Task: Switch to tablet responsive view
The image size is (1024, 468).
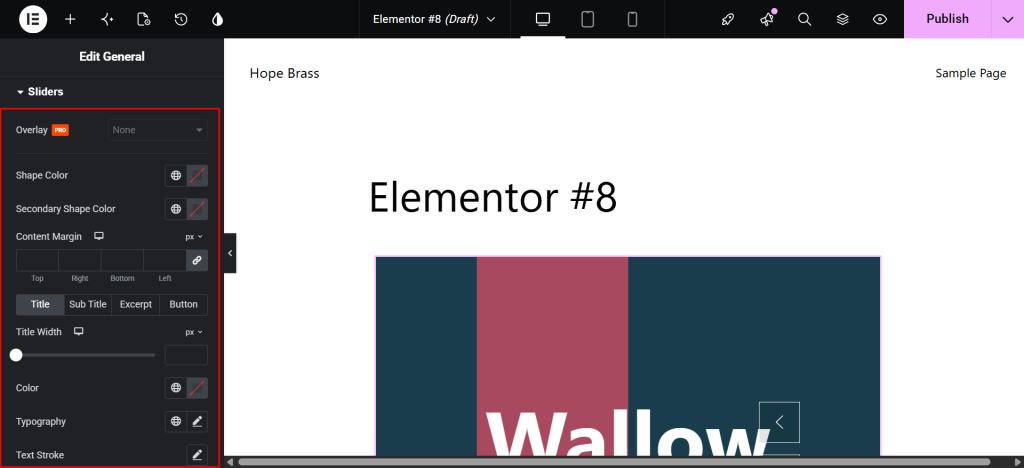Action: (588, 20)
